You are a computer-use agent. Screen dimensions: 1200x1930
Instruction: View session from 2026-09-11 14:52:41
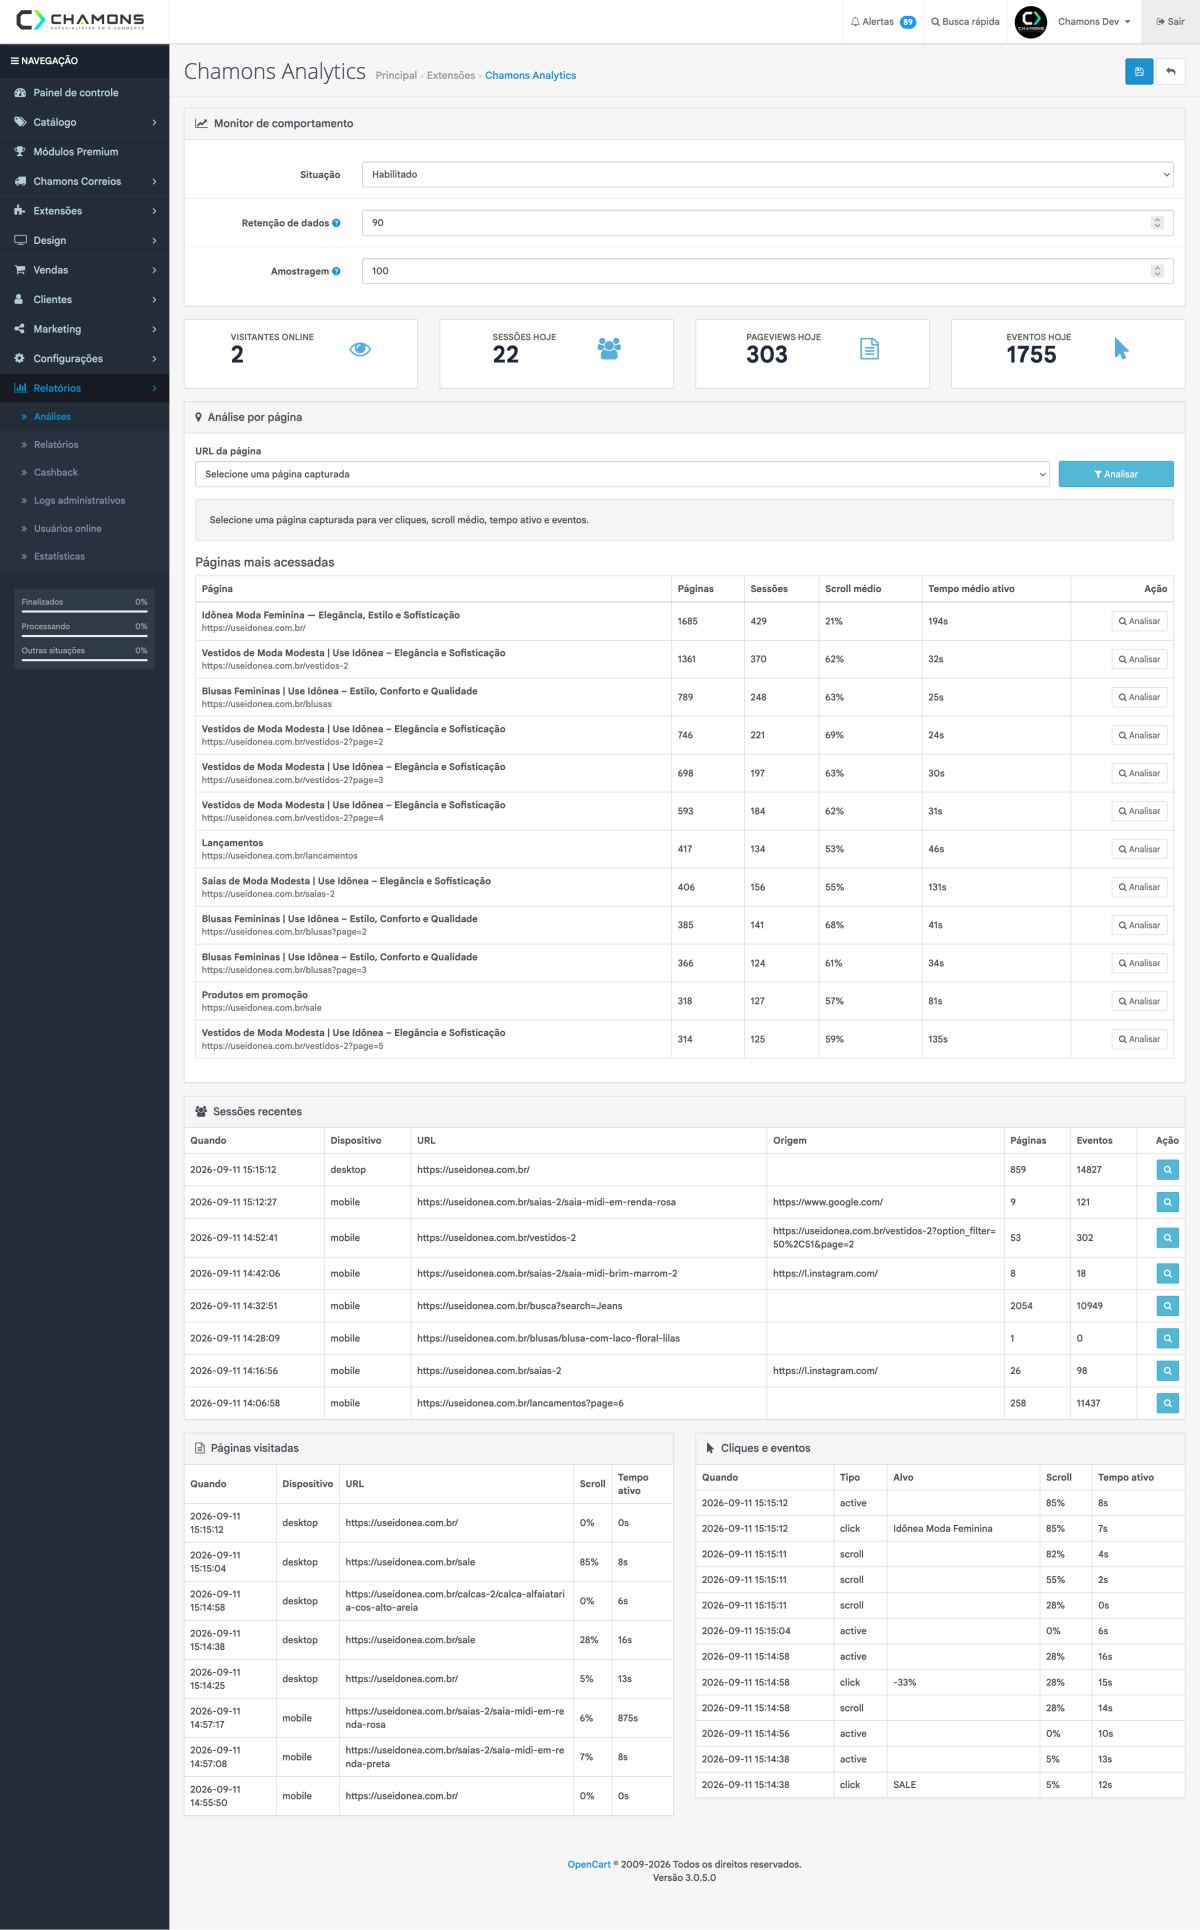click(1167, 1238)
